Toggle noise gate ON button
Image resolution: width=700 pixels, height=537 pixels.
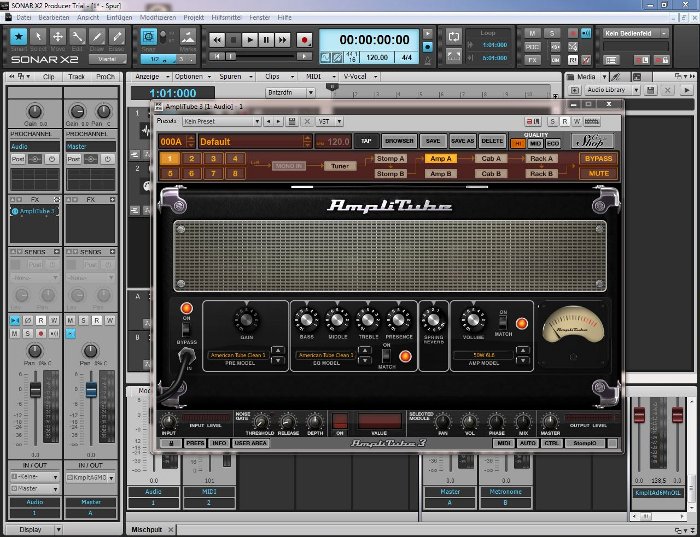click(340, 422)
